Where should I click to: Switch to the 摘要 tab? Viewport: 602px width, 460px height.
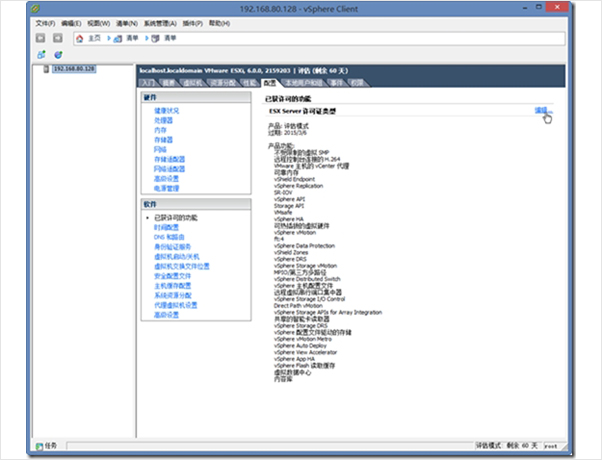coord(169,83)
